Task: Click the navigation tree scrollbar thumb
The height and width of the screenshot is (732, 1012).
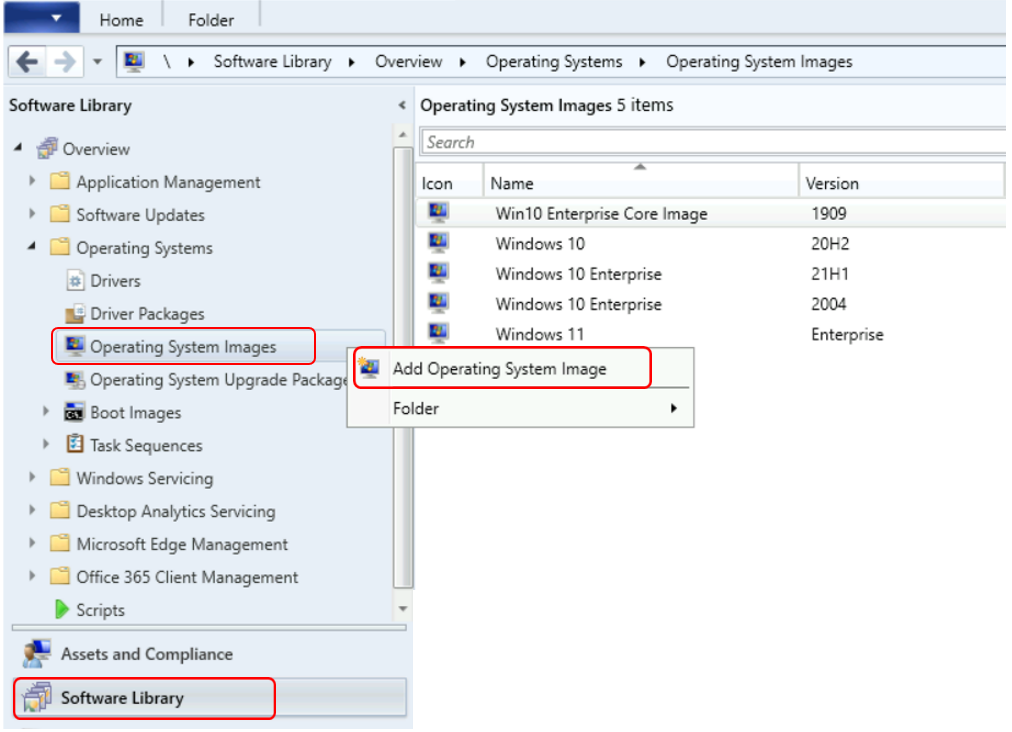Action: click(403, 367)
